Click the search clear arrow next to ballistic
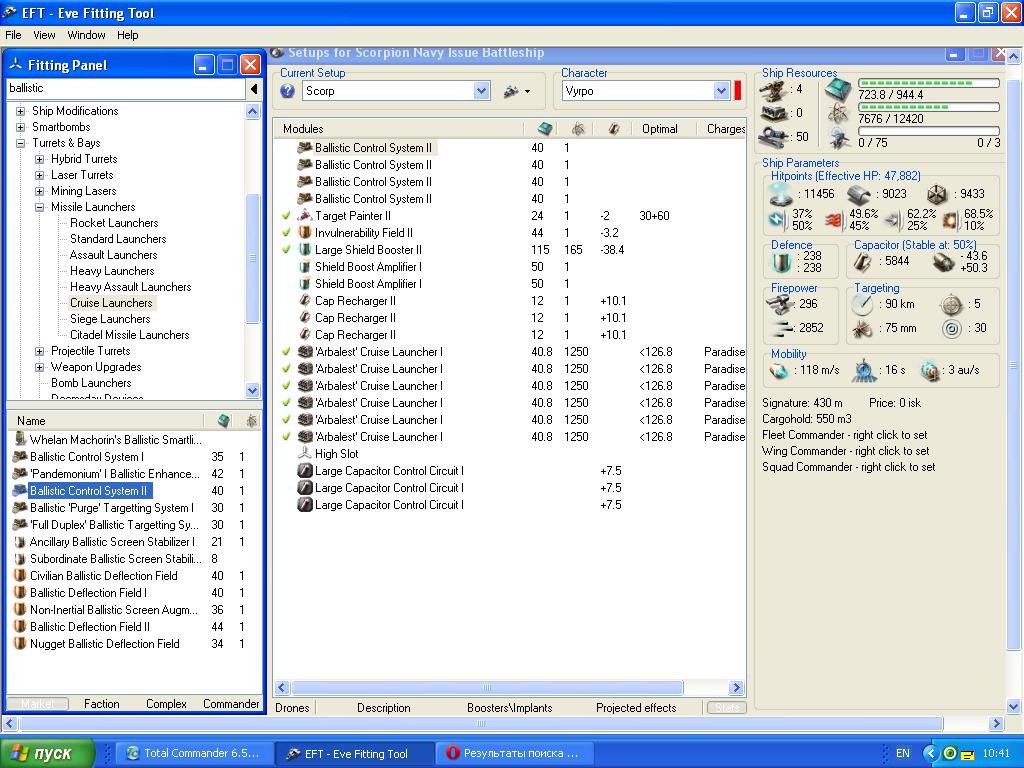This screenshot has height=768, width=1024. pyautogui.click(x=254, y=88)
